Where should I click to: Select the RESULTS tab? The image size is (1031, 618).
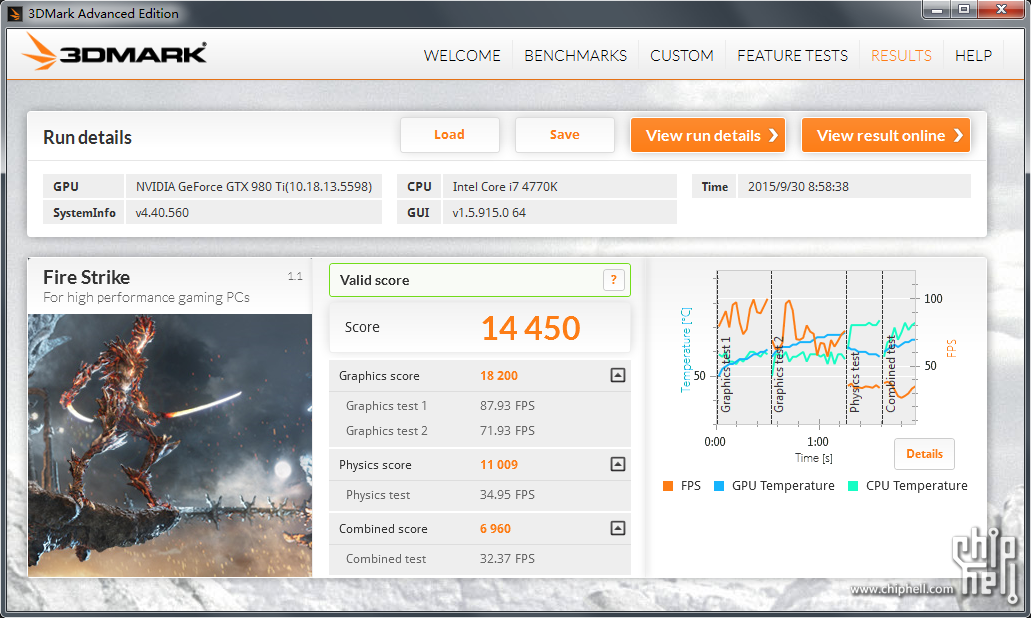pos(901,56)
